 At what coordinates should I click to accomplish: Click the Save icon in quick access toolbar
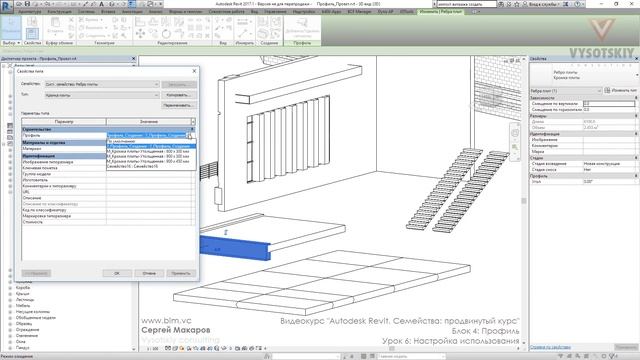[27, 4]
